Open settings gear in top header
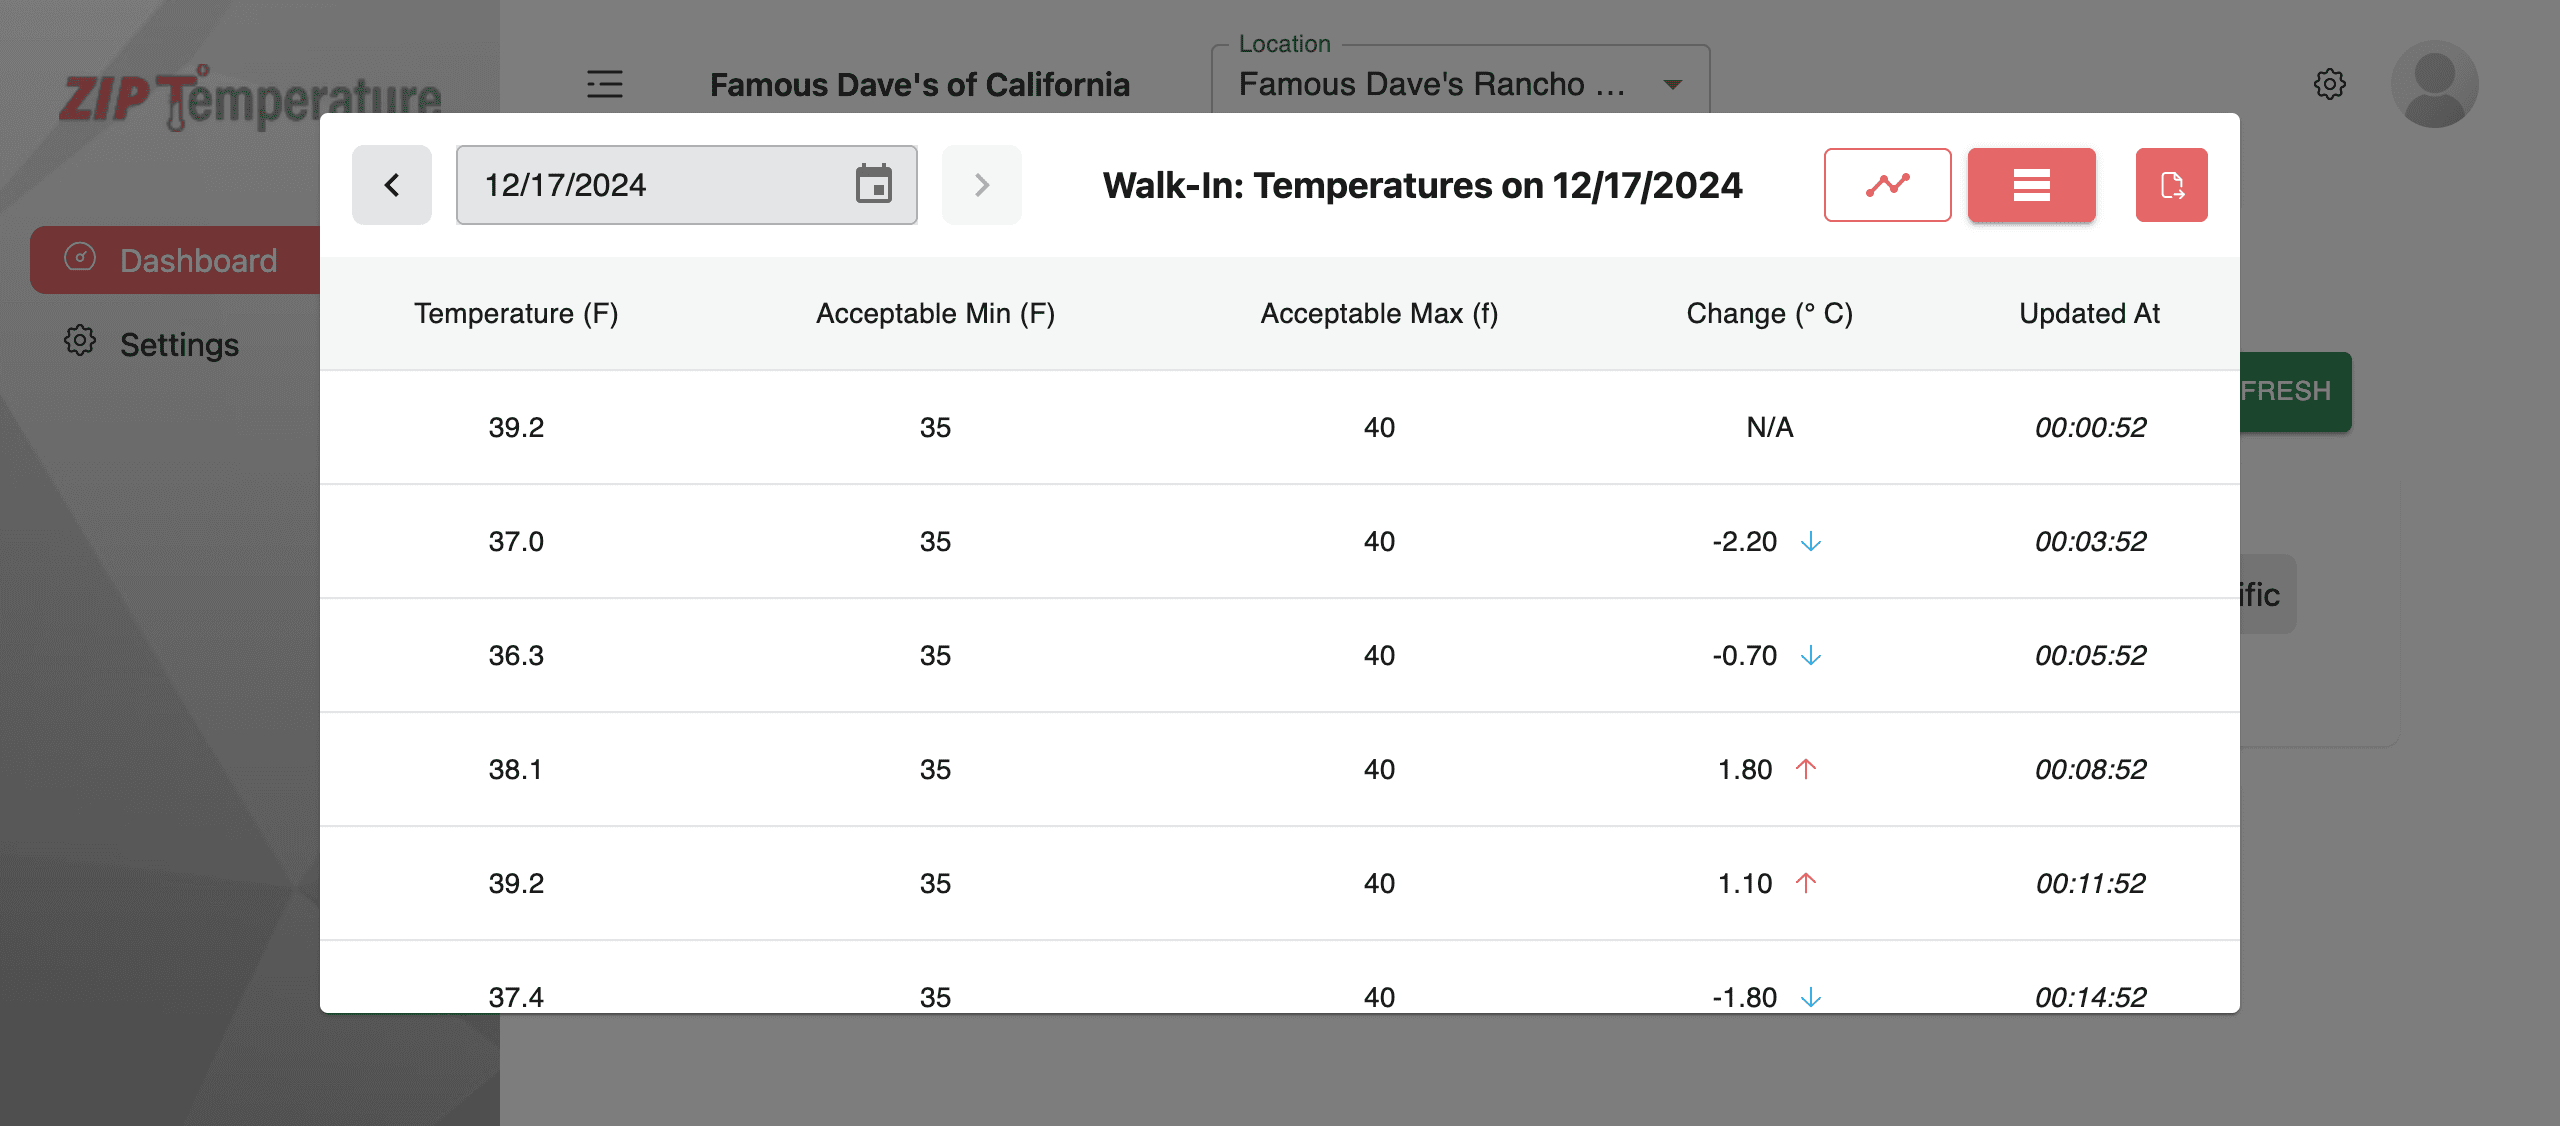 pyautogui.click(x=2329, y=84)
